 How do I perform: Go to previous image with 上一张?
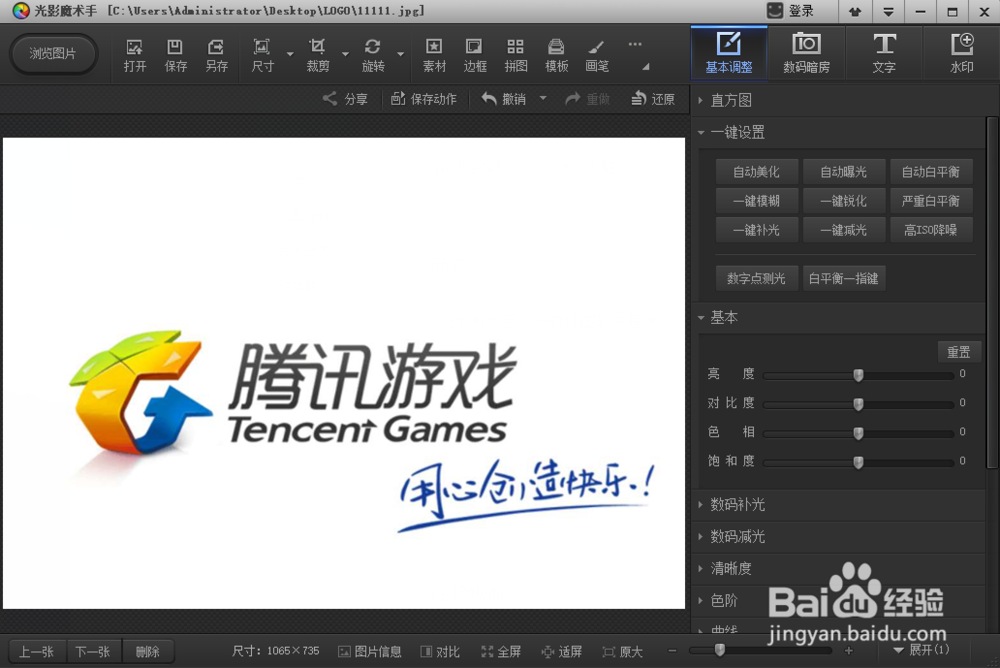(x=37, y=651)
